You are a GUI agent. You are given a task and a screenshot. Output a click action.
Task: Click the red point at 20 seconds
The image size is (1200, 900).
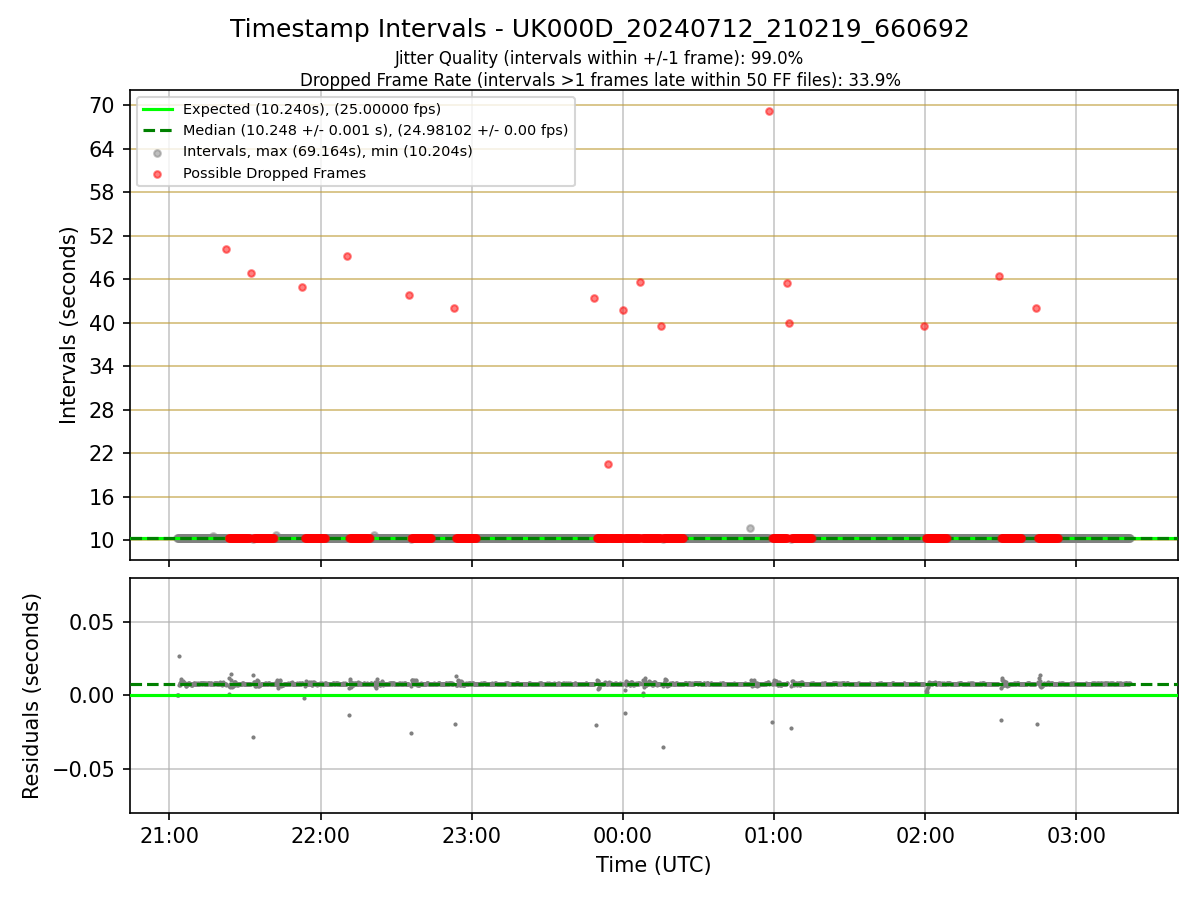click(608, 464)
